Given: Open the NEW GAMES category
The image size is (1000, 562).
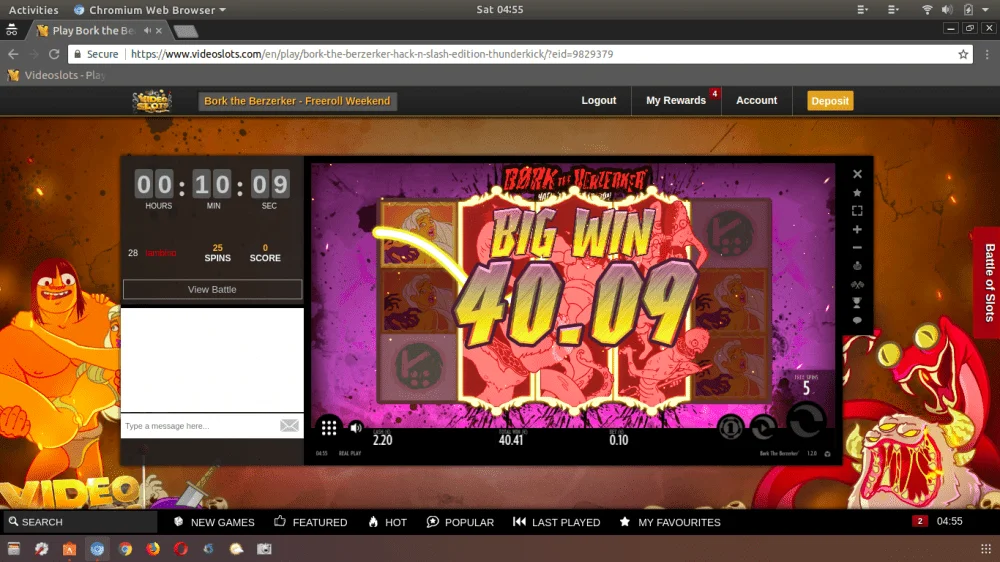Looking at the screenshot, I should [x=214, y=522].
